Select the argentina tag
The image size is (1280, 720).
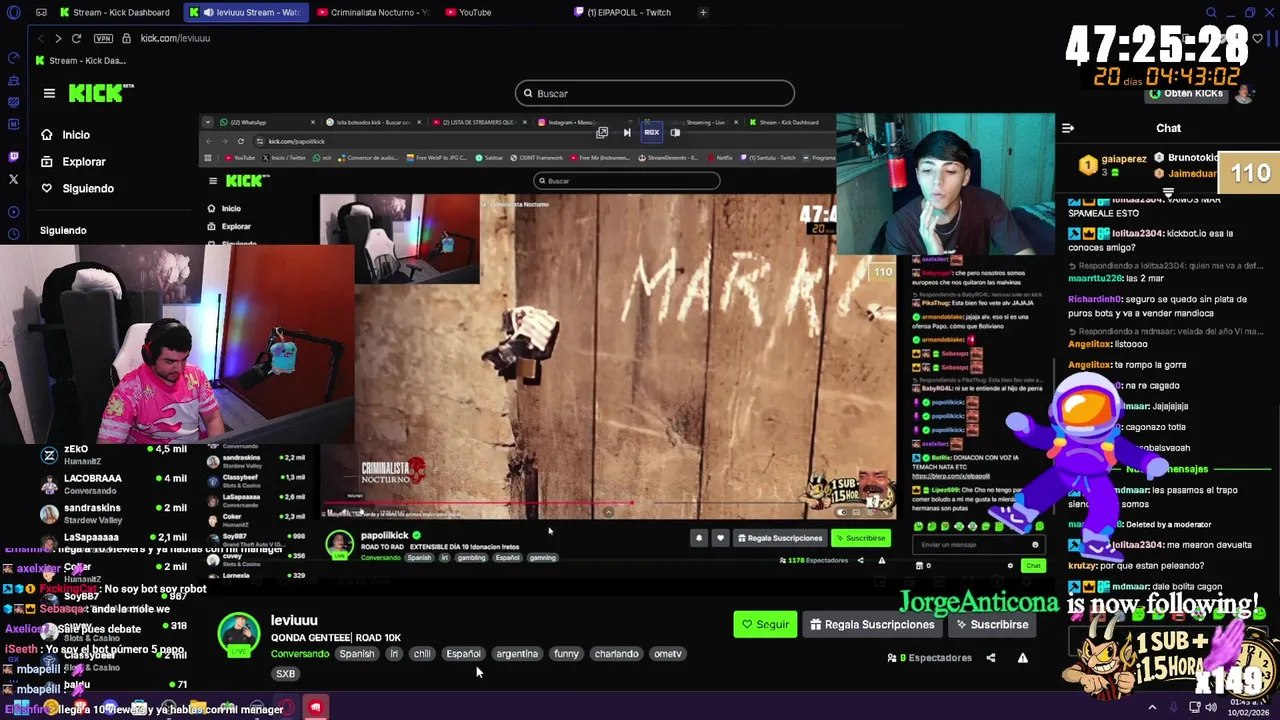click(x=517, y=654)
